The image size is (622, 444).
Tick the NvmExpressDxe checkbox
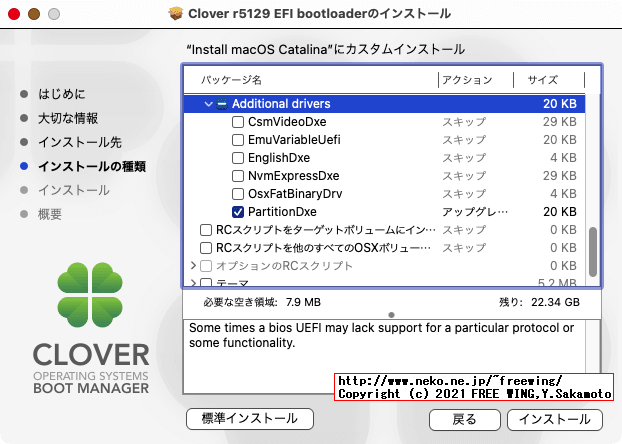tap(238, 176)
